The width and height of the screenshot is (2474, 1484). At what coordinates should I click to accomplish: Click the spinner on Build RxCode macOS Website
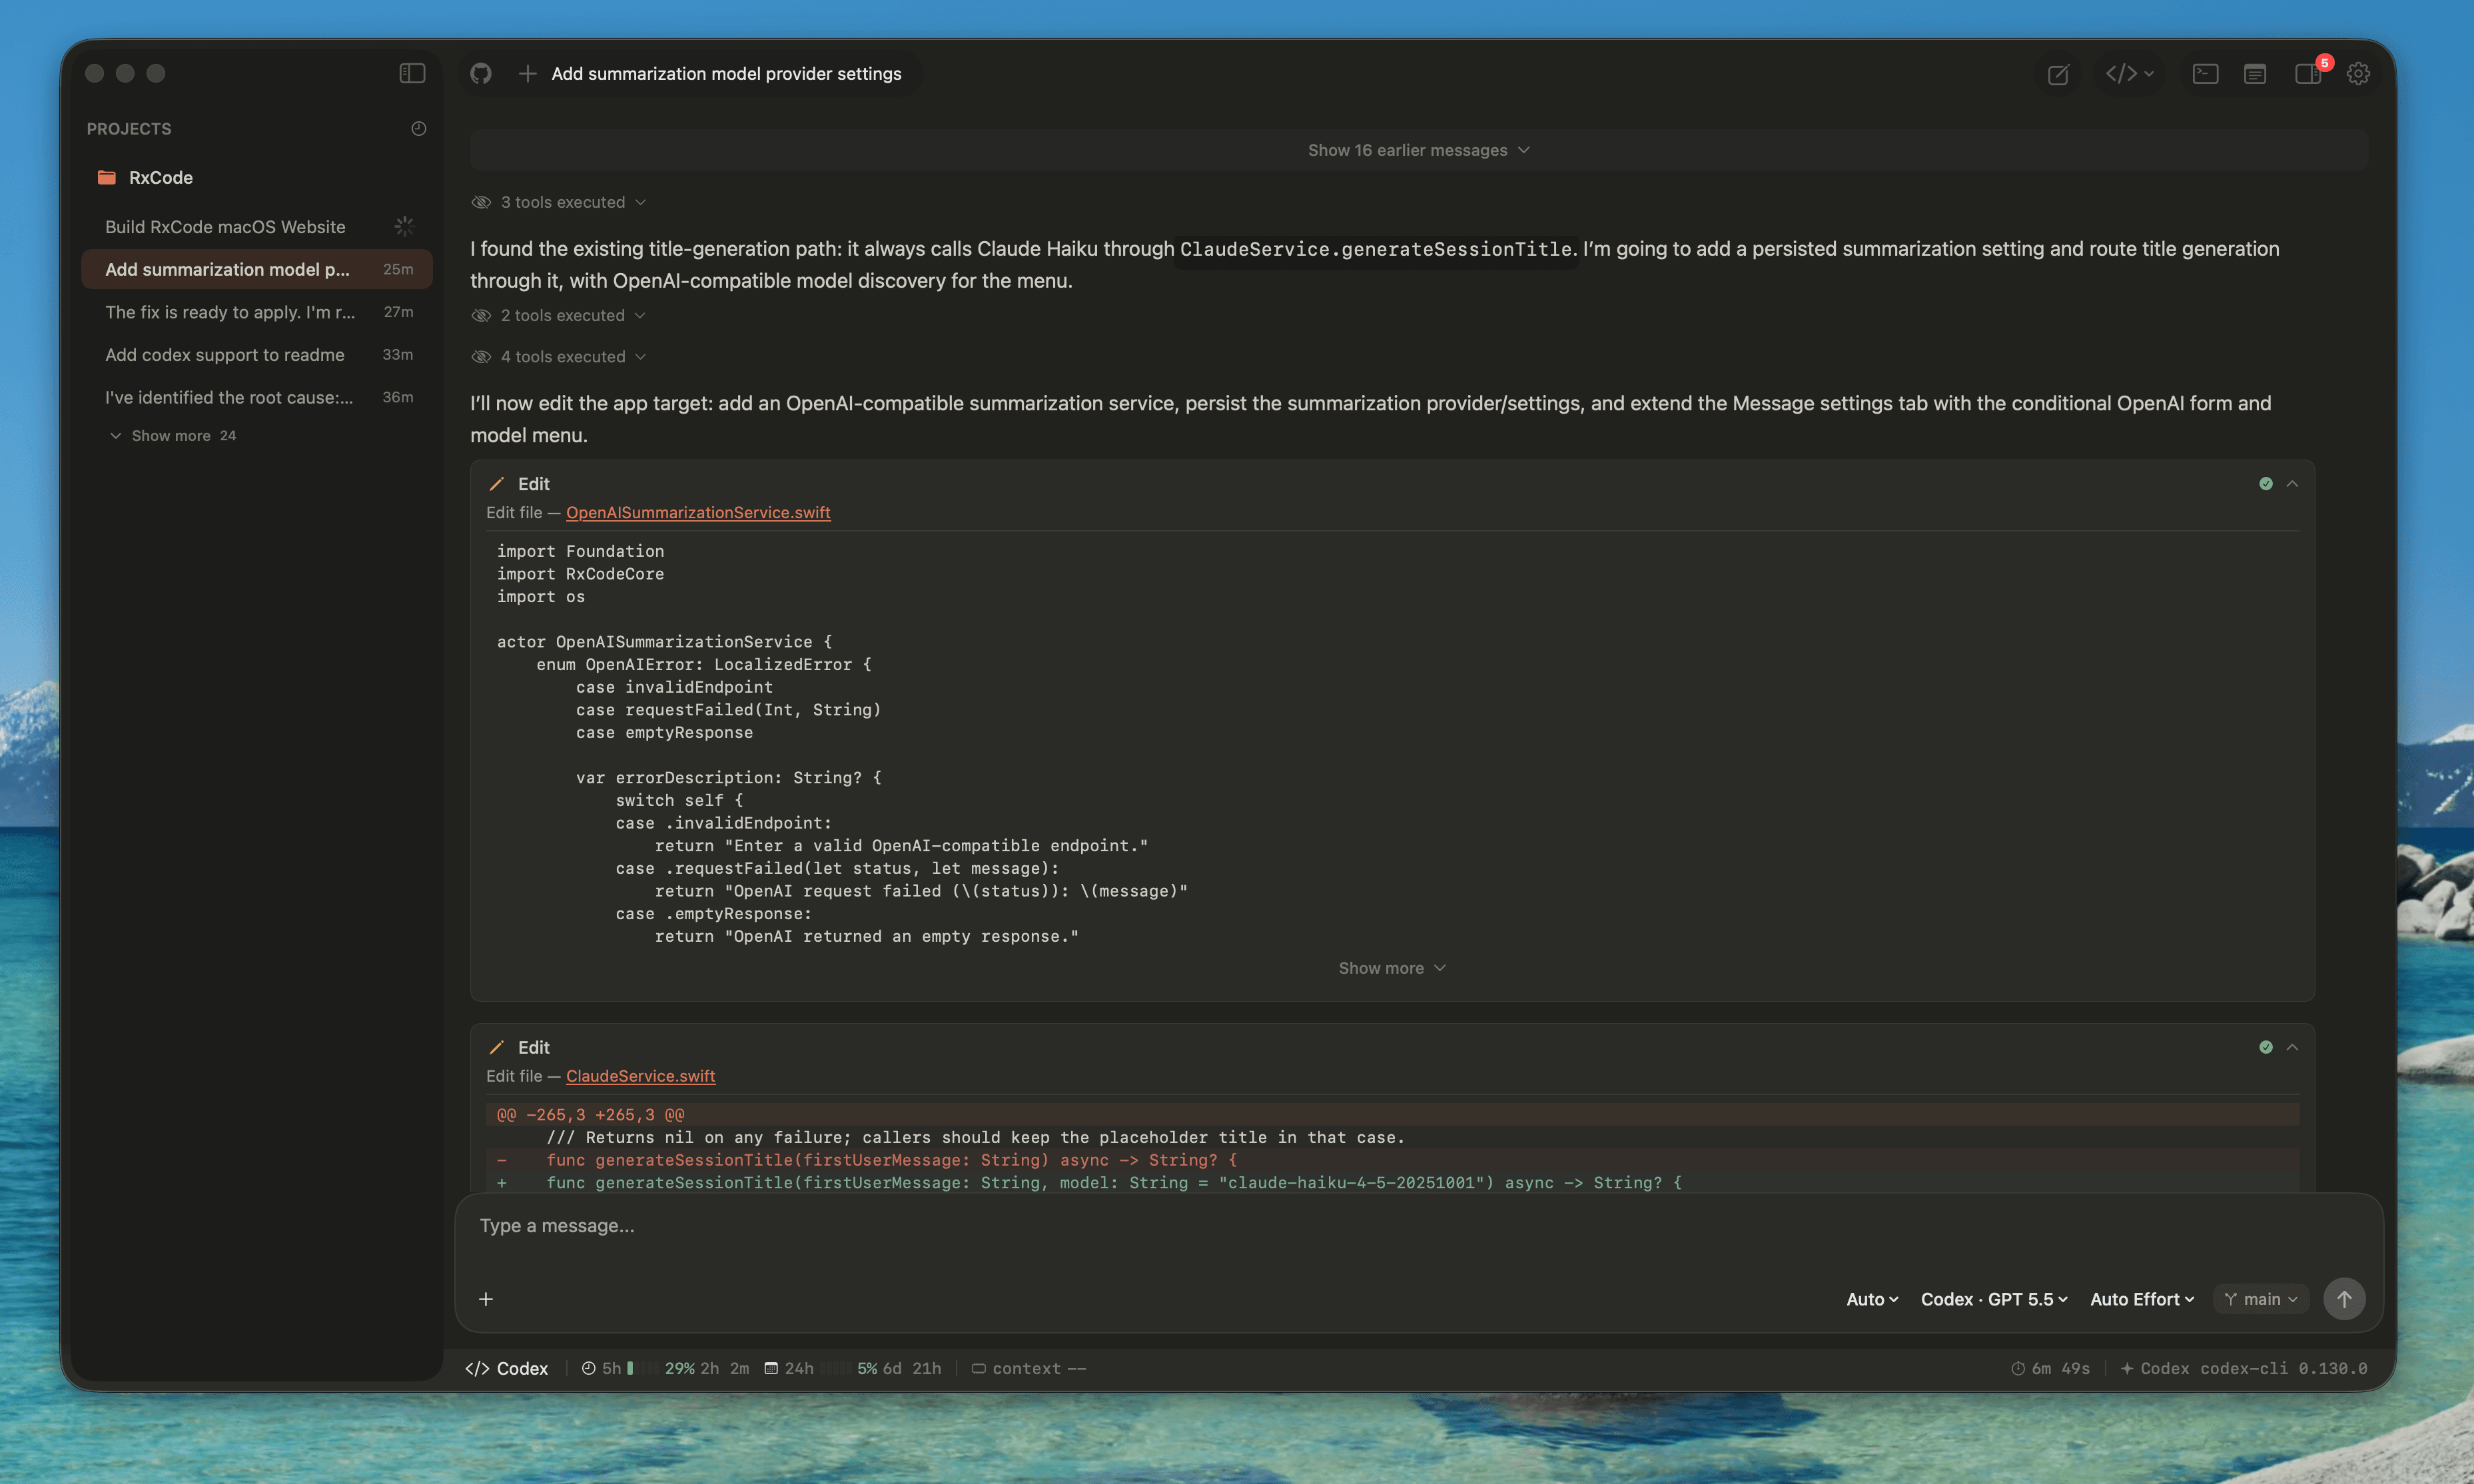[404, 226]
